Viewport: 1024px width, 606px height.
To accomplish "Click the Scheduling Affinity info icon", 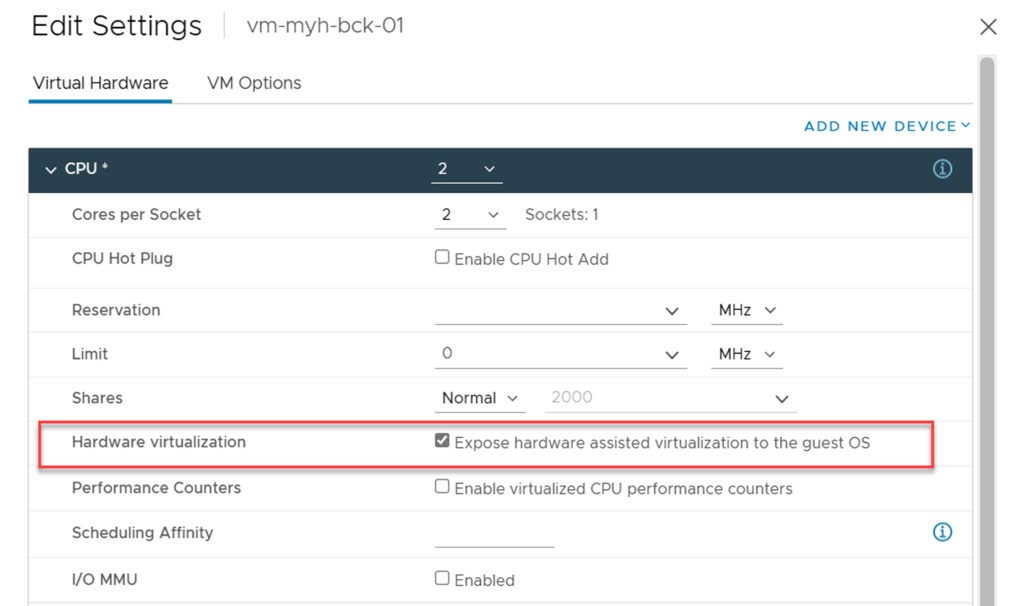I will click(942, 532).
